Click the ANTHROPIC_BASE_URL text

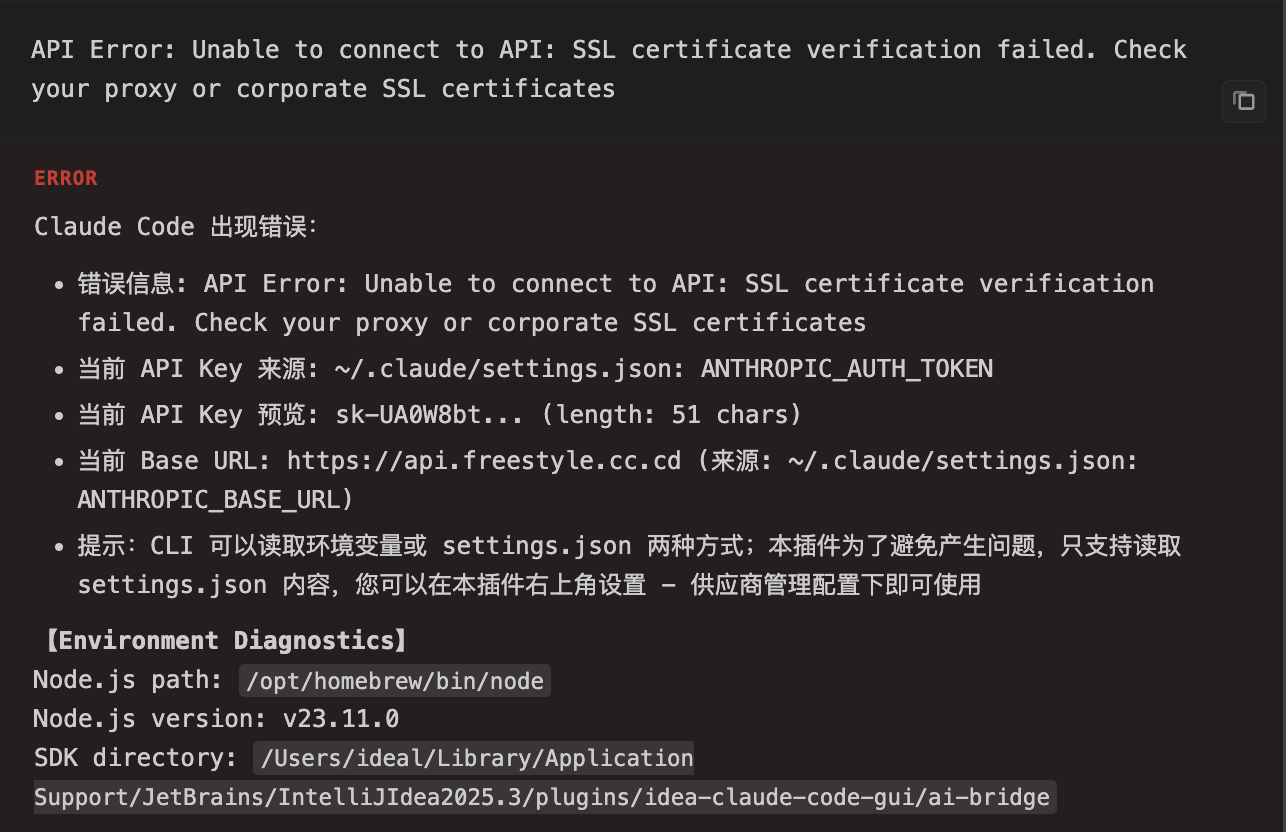[x=215, y=498]
